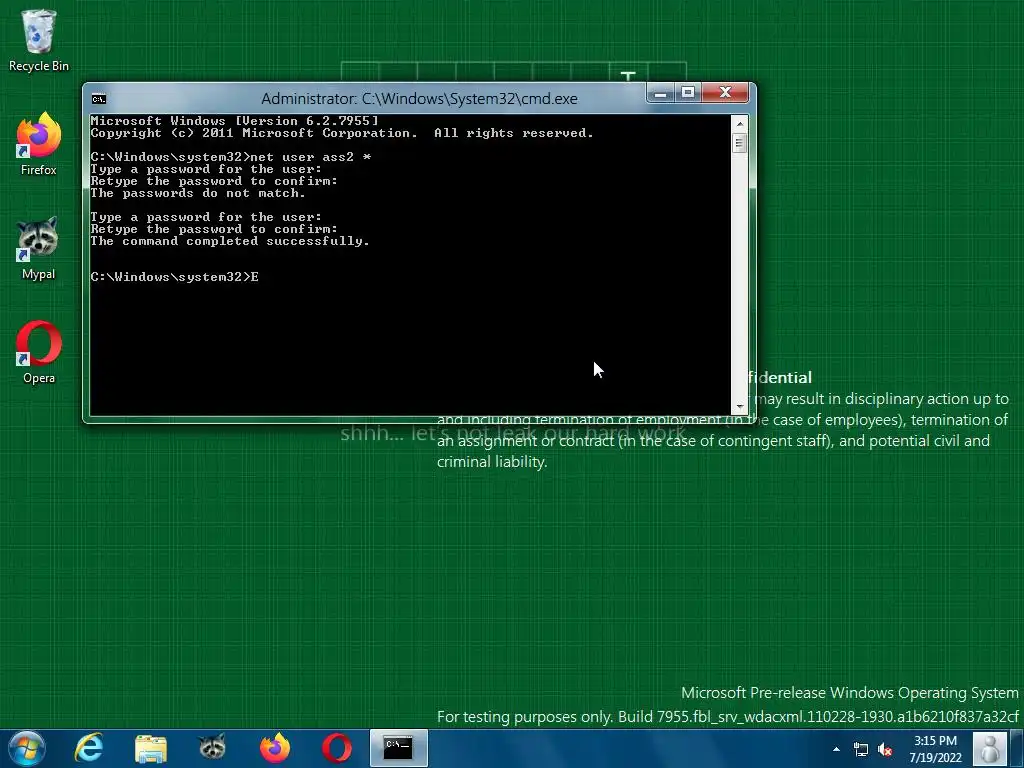The height and width of the screenshot is (768, 1024).
Task: Open the Recycle Bin desktop icon
Action: coord(39,40)
